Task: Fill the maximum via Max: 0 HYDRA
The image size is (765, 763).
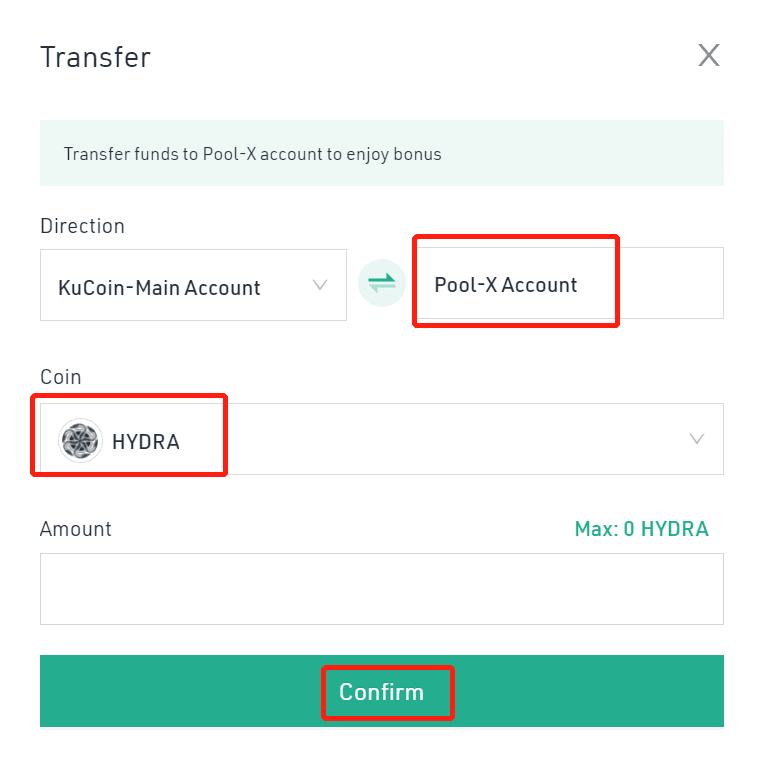Action: 642,529
